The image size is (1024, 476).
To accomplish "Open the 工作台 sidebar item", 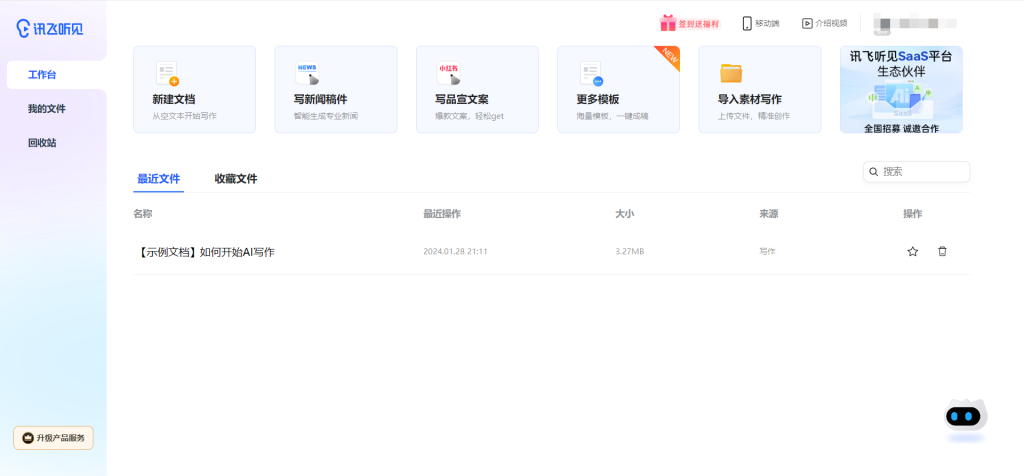I will pyautogui.click(x=56, y=74).
